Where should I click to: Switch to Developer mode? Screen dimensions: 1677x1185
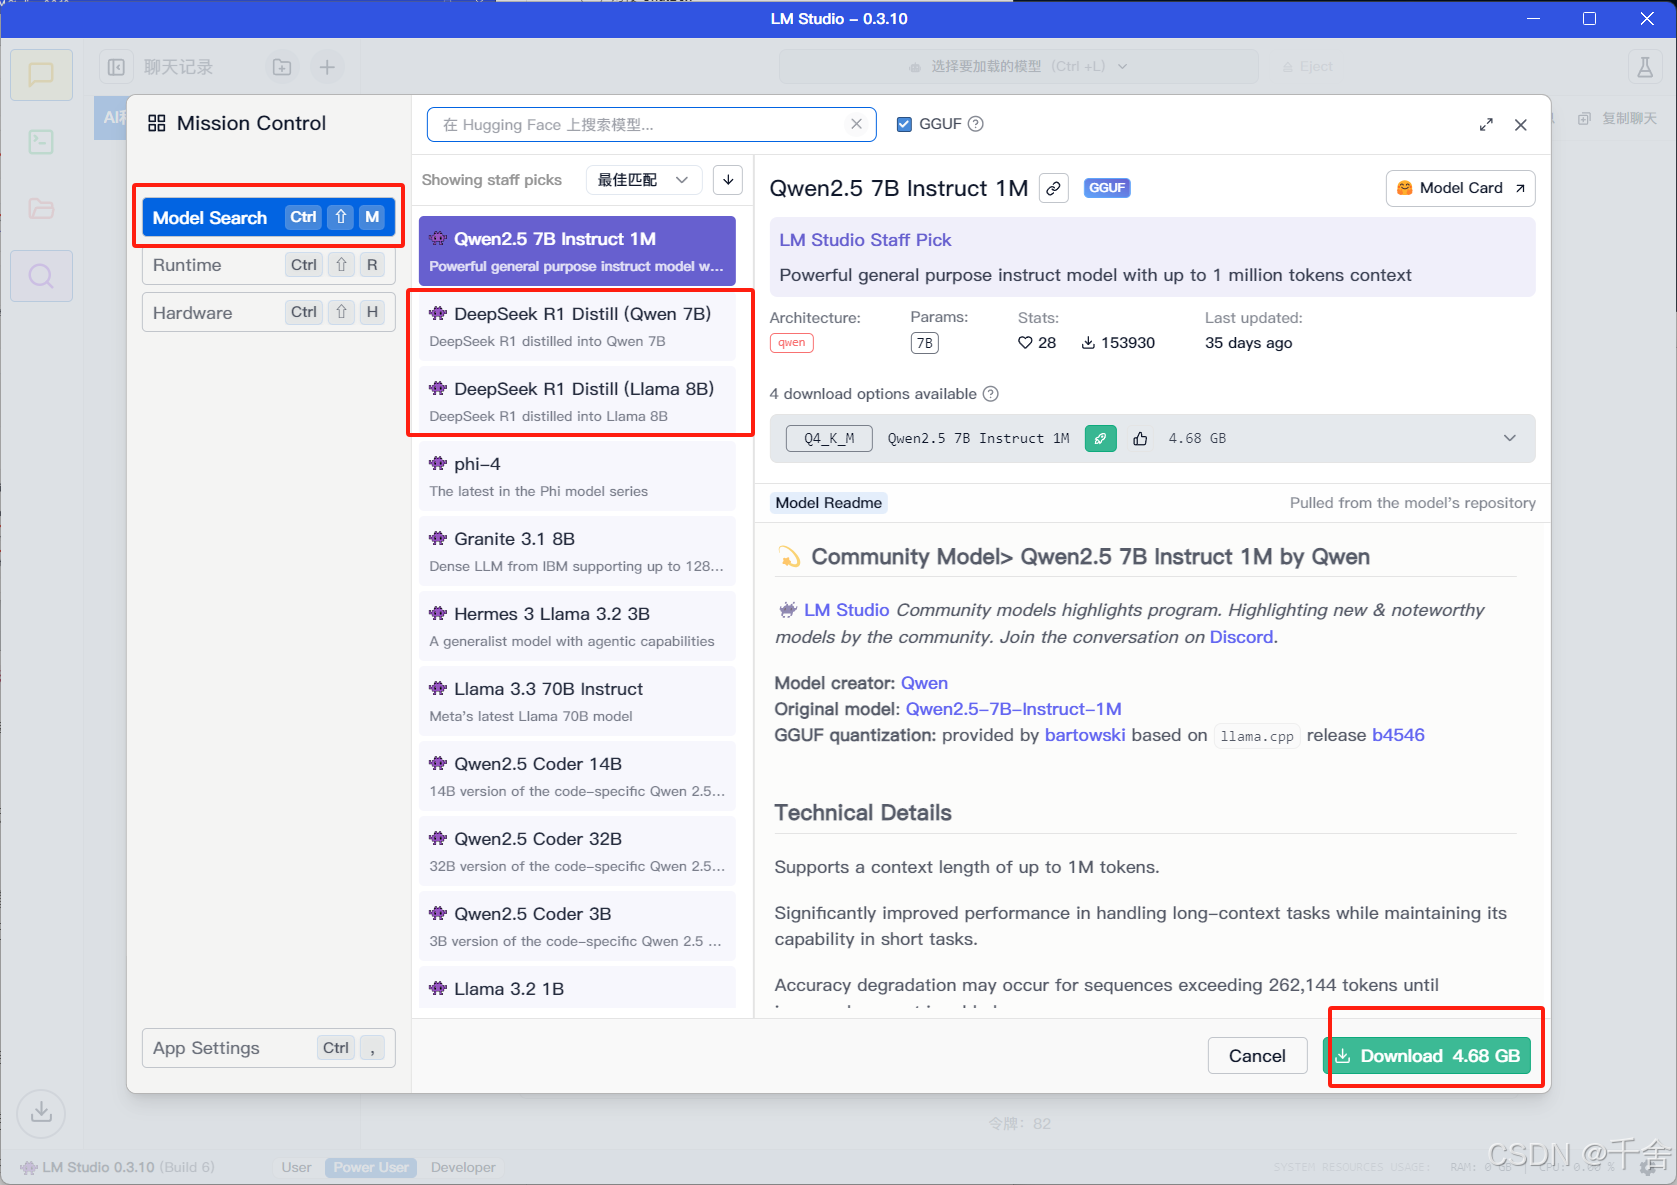pyautogui.click(x=463, y=1167)
